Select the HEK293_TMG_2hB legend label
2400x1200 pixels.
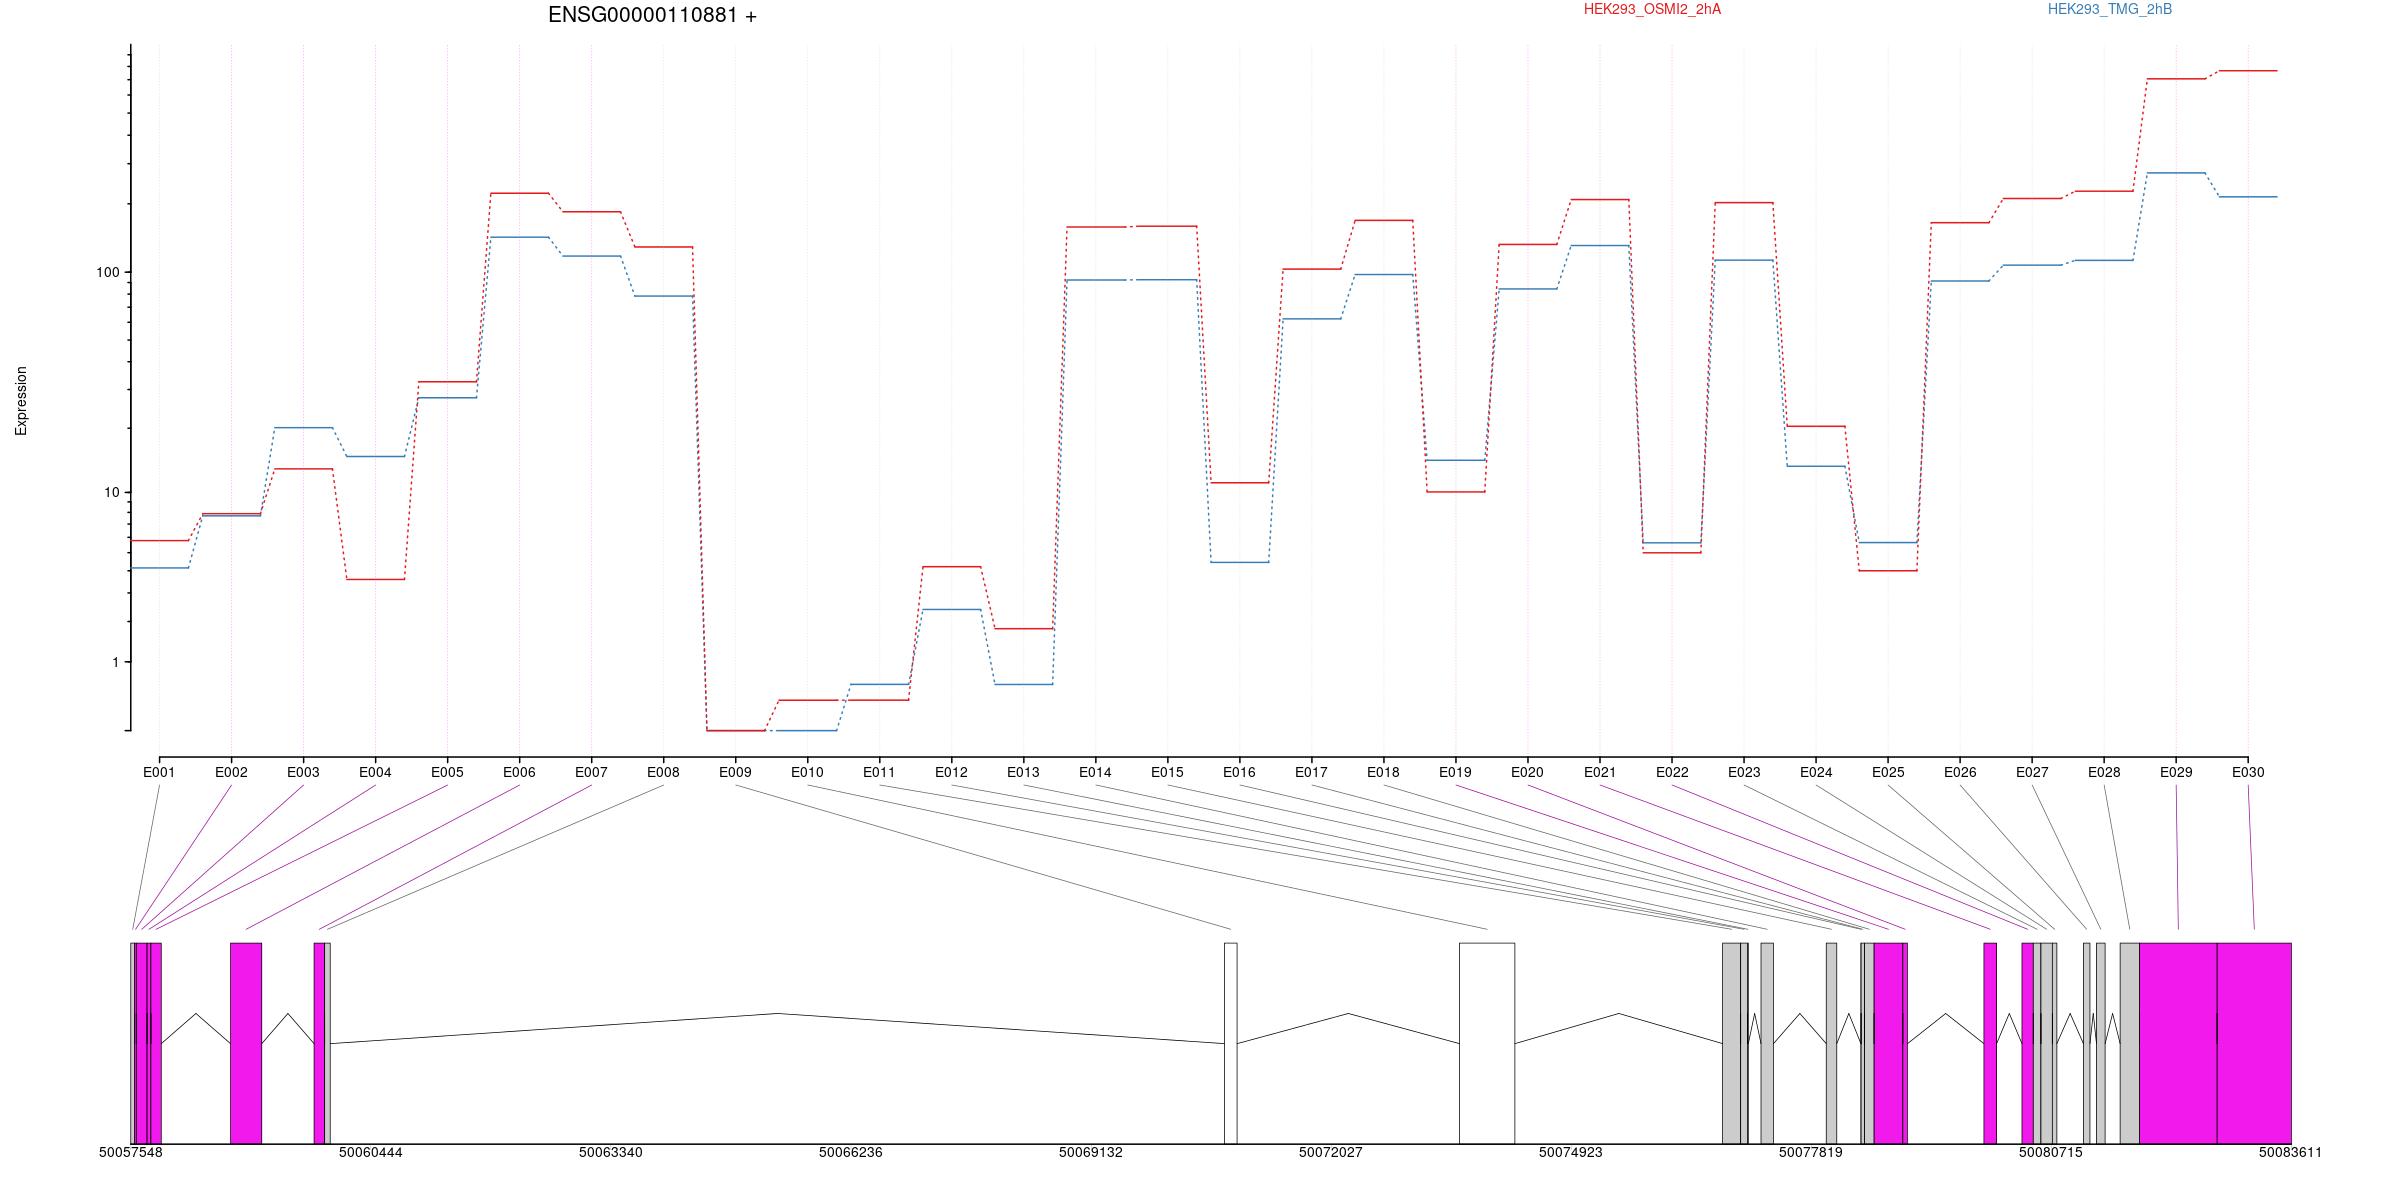[2110, 9]
